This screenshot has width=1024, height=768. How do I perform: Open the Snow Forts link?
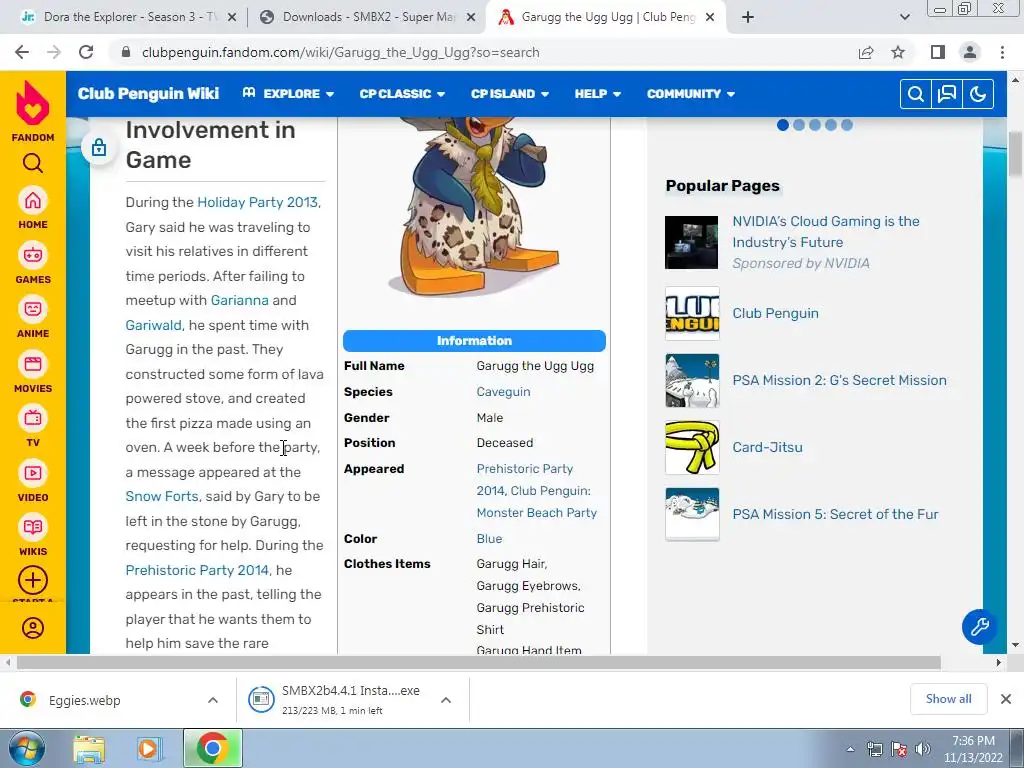click(x=161, y=496)
